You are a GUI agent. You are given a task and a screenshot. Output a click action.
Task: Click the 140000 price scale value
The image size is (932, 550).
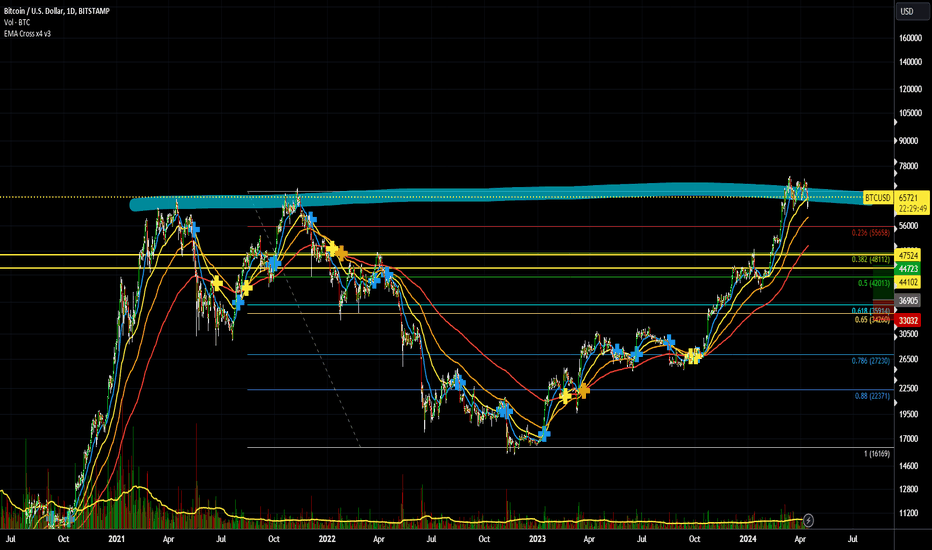pyautogui.click(x=911, y=62)
